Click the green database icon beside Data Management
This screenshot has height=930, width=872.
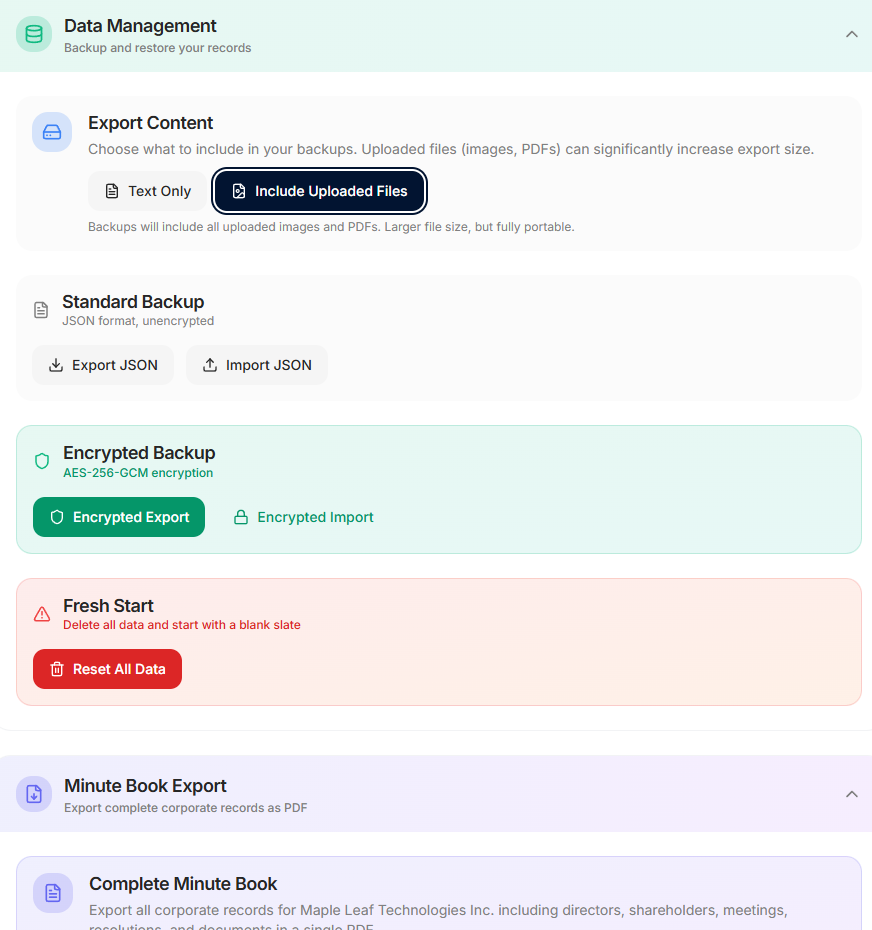tap(34, 34)
